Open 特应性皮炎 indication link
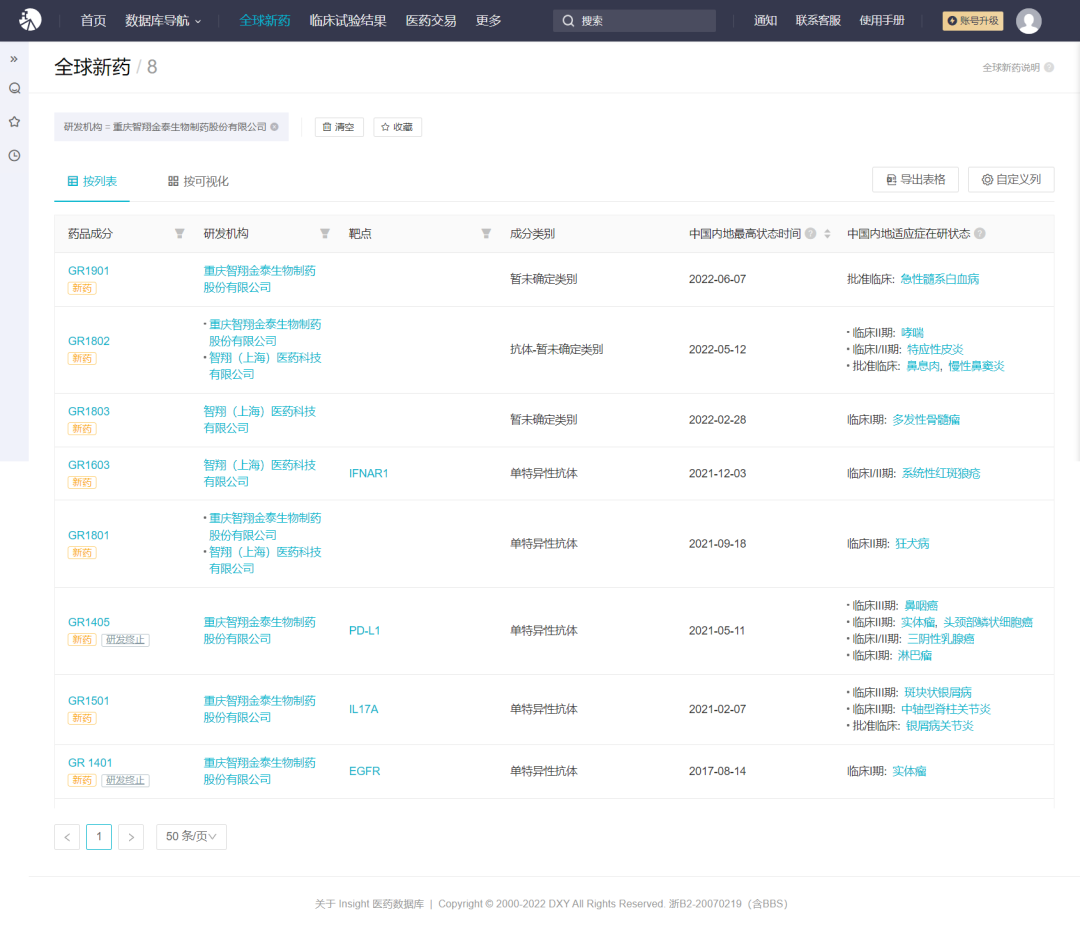The height and width of the screenshot is (931, 1080). click(935, 349)
